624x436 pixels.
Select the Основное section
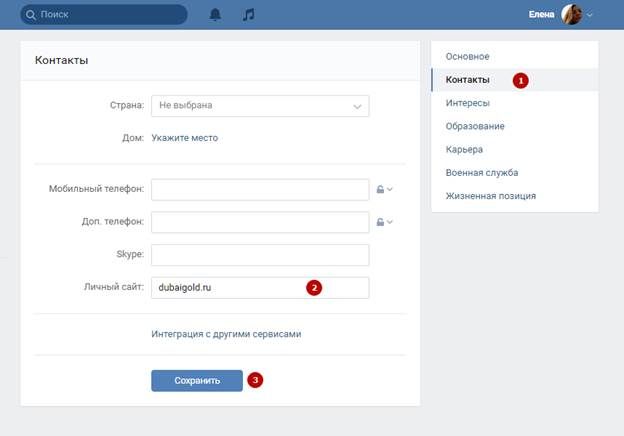click(468, 56)
